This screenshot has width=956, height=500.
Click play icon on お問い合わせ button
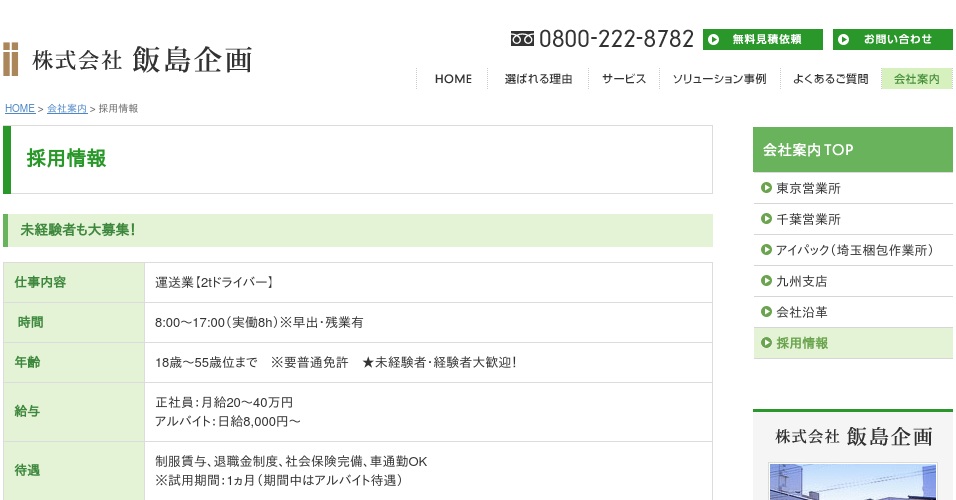(x=844, y=40)
